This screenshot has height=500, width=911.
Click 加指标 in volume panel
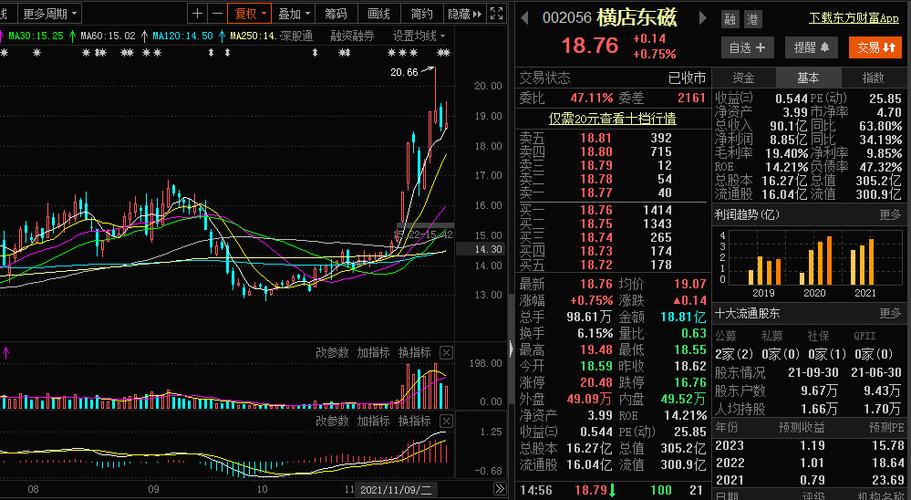[x=373, y=352]
